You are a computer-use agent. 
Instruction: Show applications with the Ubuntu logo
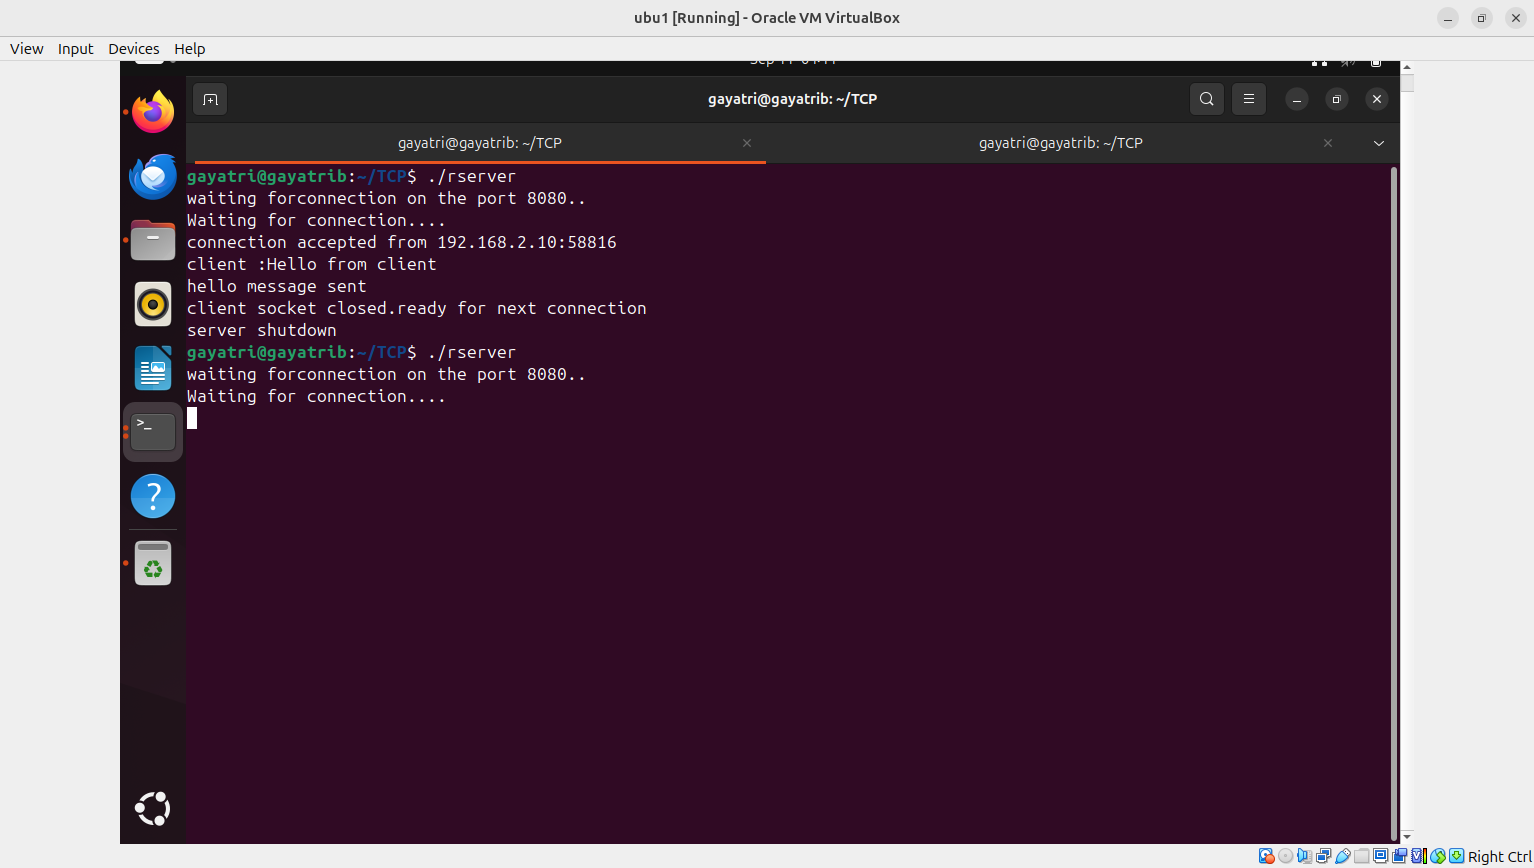(153, 808)
